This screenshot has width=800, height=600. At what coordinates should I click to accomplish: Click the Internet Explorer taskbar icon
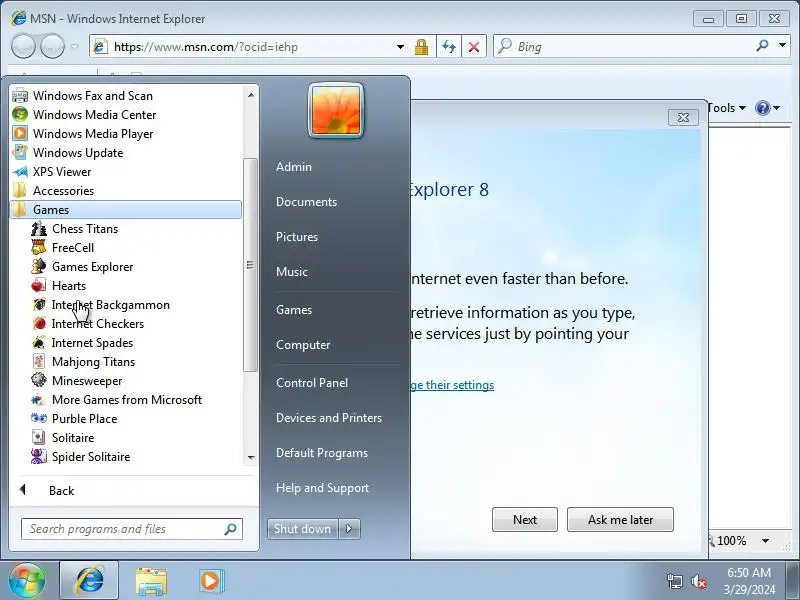click(89, 580)
